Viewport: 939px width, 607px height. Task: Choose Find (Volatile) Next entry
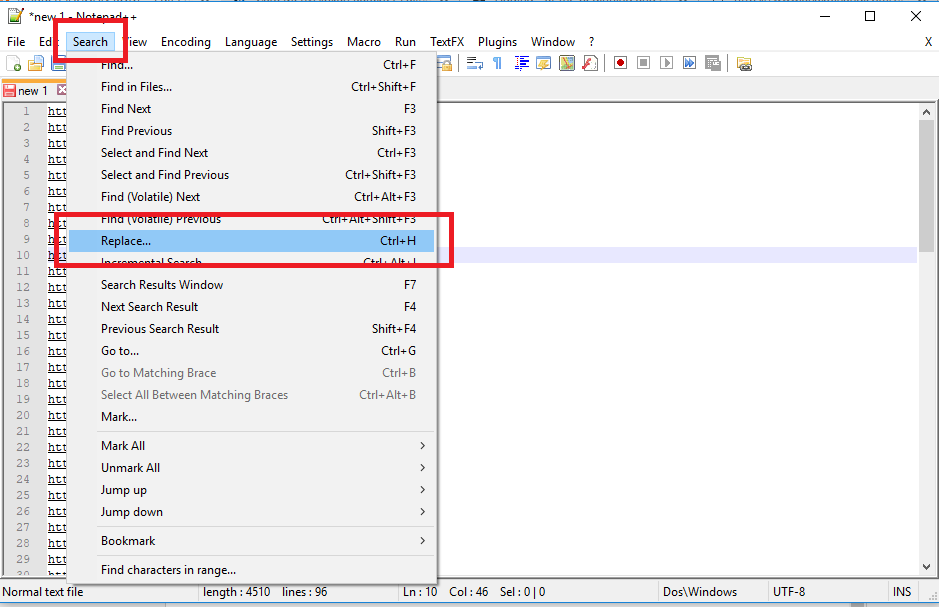click(x=252, y=197)
